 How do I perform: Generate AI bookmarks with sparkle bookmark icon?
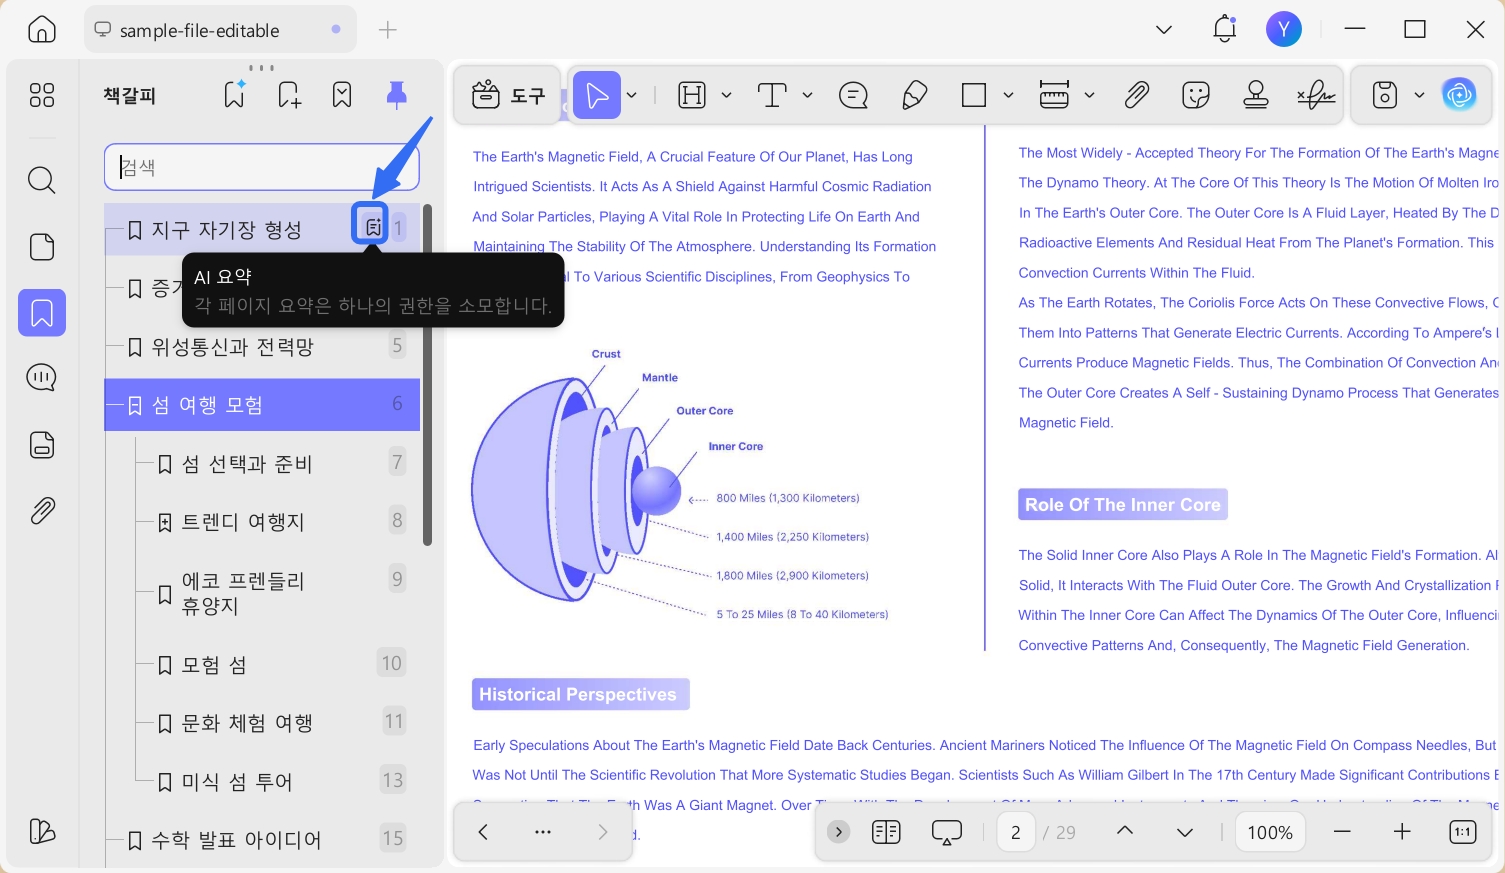235,94
